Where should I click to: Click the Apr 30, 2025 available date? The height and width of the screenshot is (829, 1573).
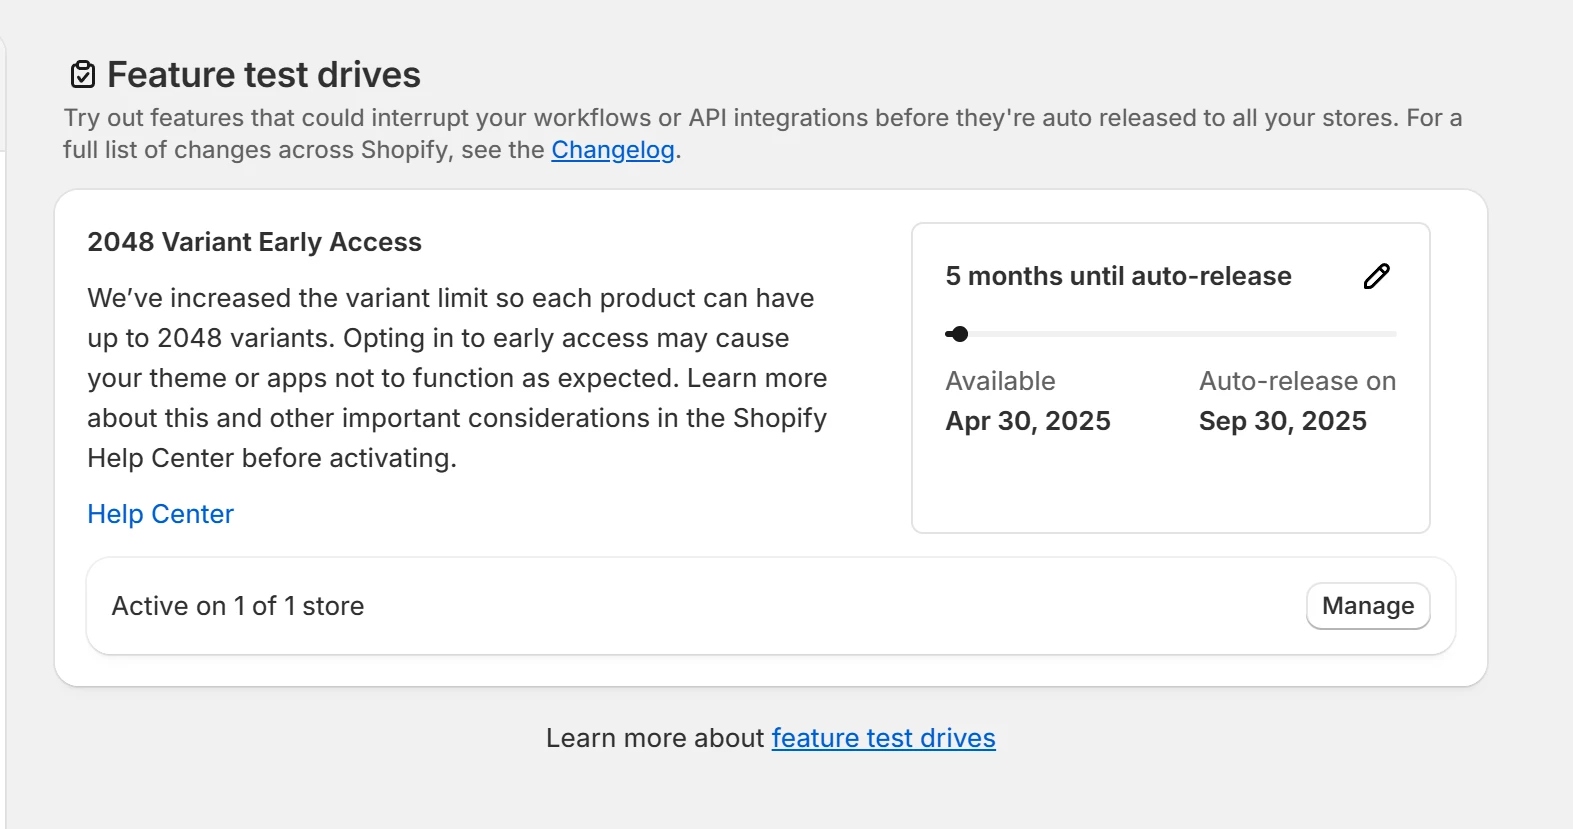[x=1028, y=421]
